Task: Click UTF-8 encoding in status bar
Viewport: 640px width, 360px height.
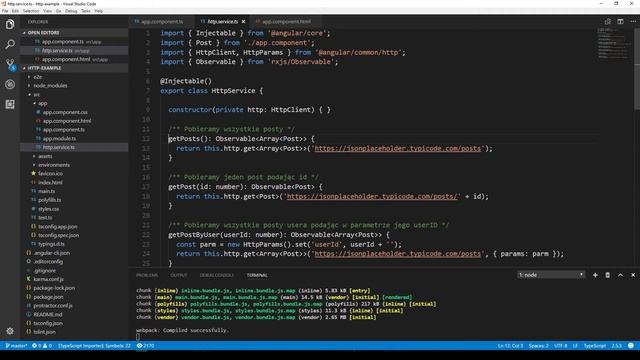Action: (560, 346)
